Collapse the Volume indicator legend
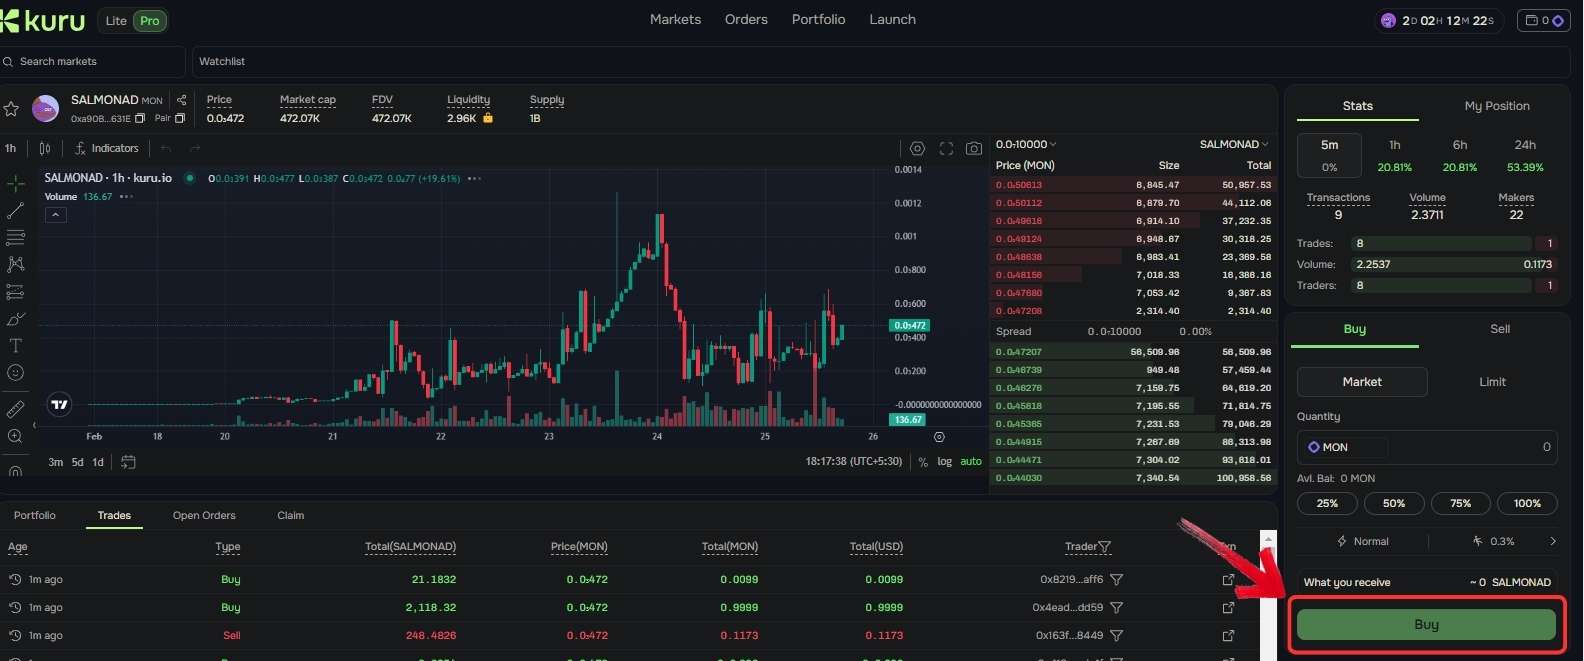 click(56, 214)
